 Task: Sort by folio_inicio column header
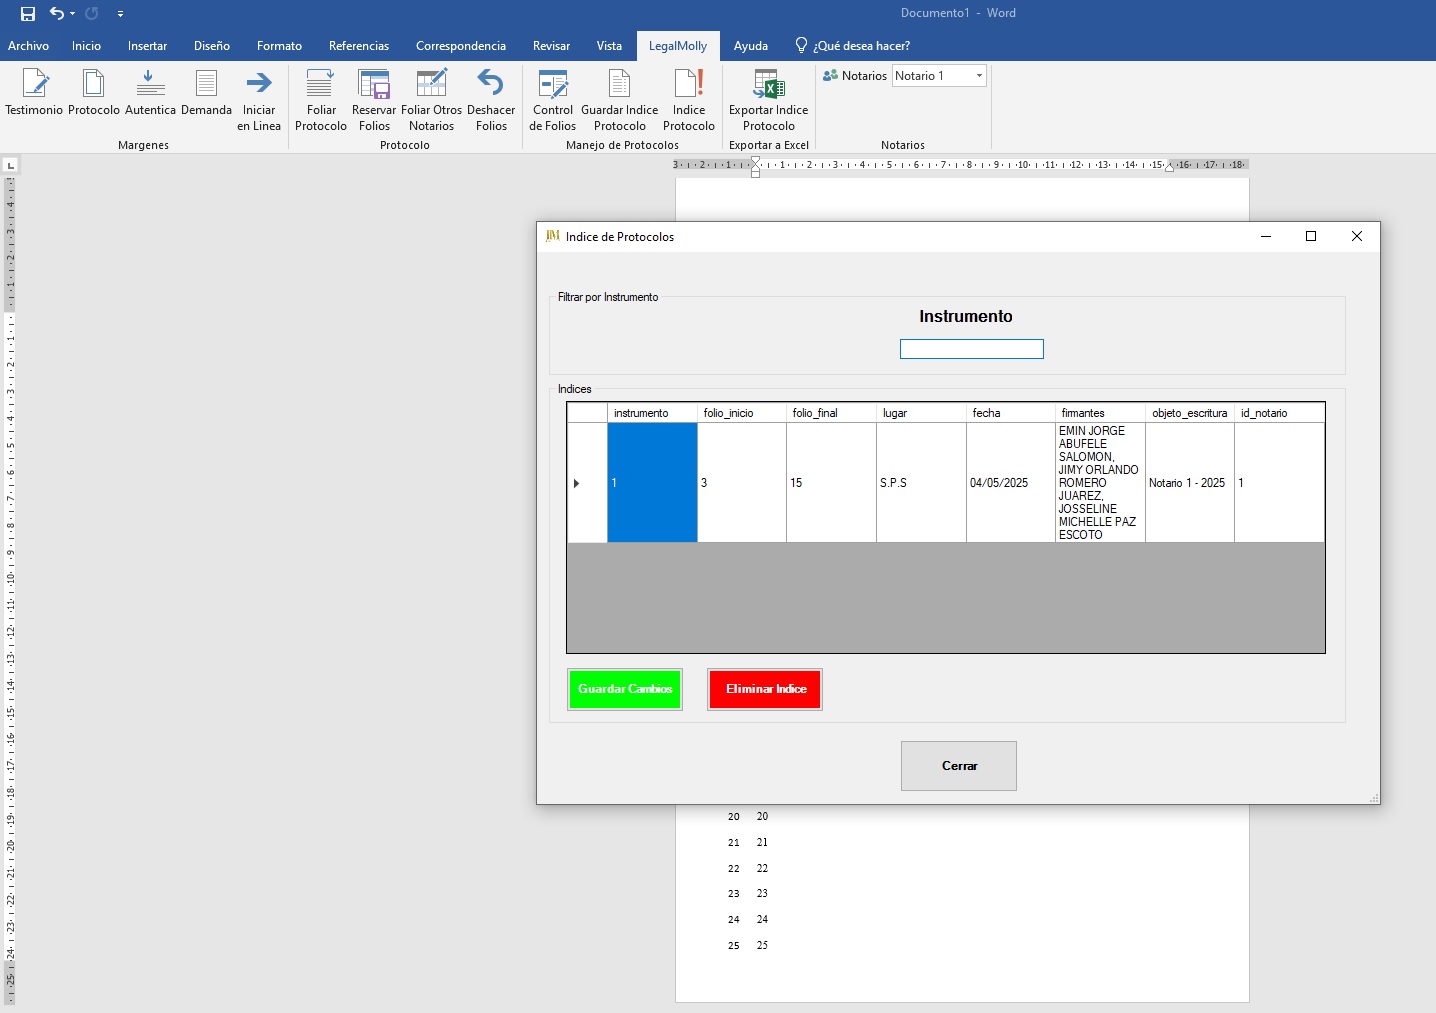(742, 413)
